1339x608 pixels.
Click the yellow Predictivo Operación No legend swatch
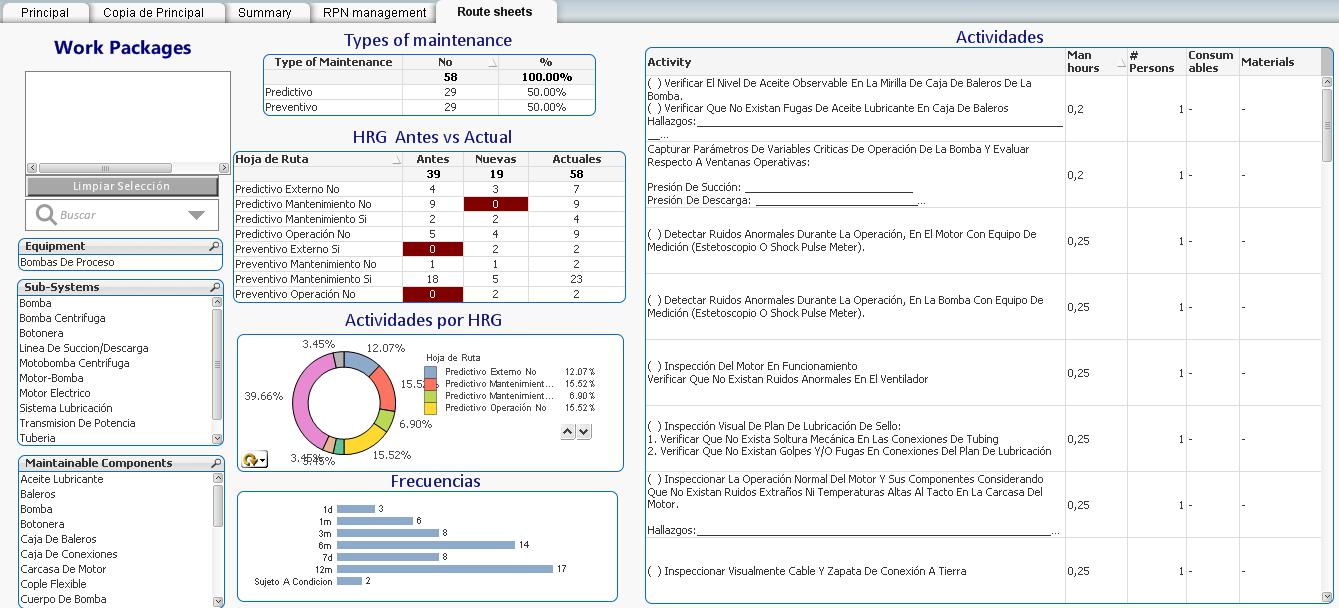point(431,408)
